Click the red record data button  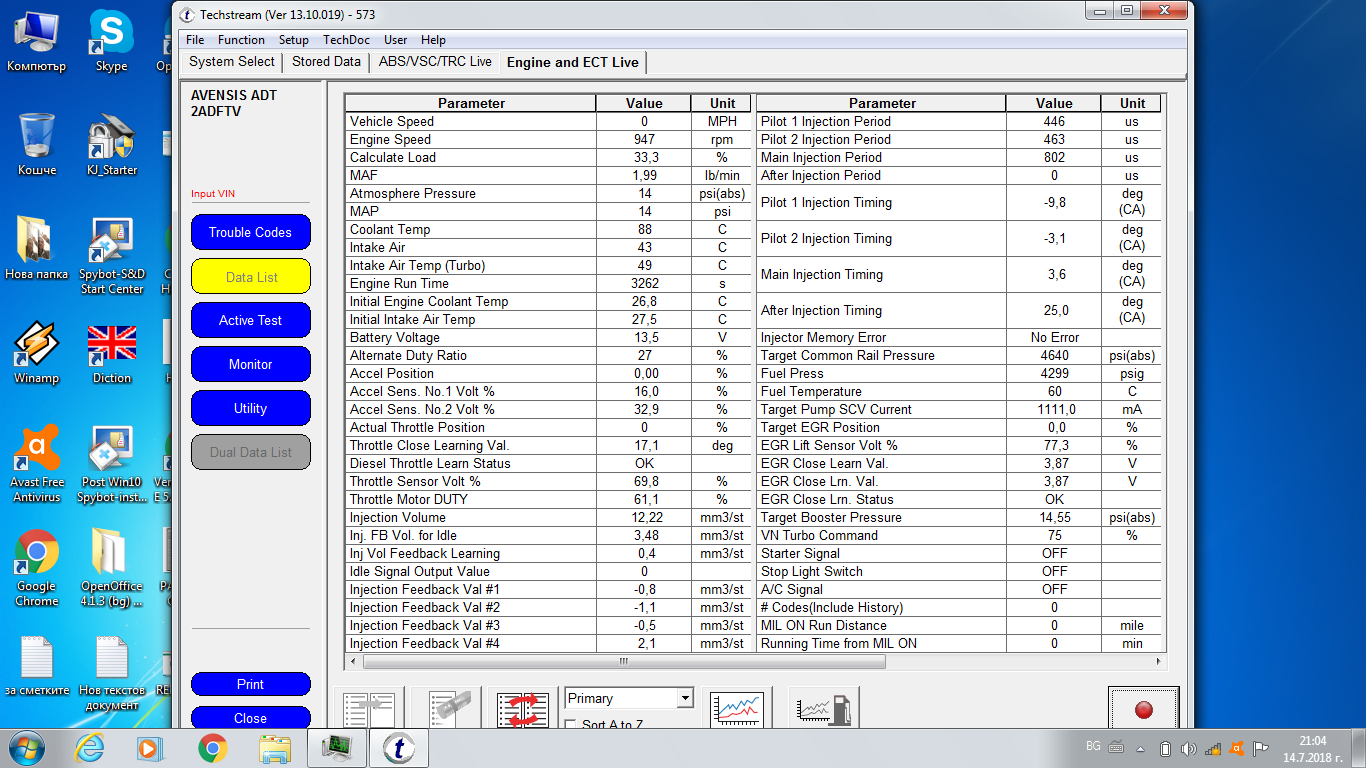point(1143,708)
